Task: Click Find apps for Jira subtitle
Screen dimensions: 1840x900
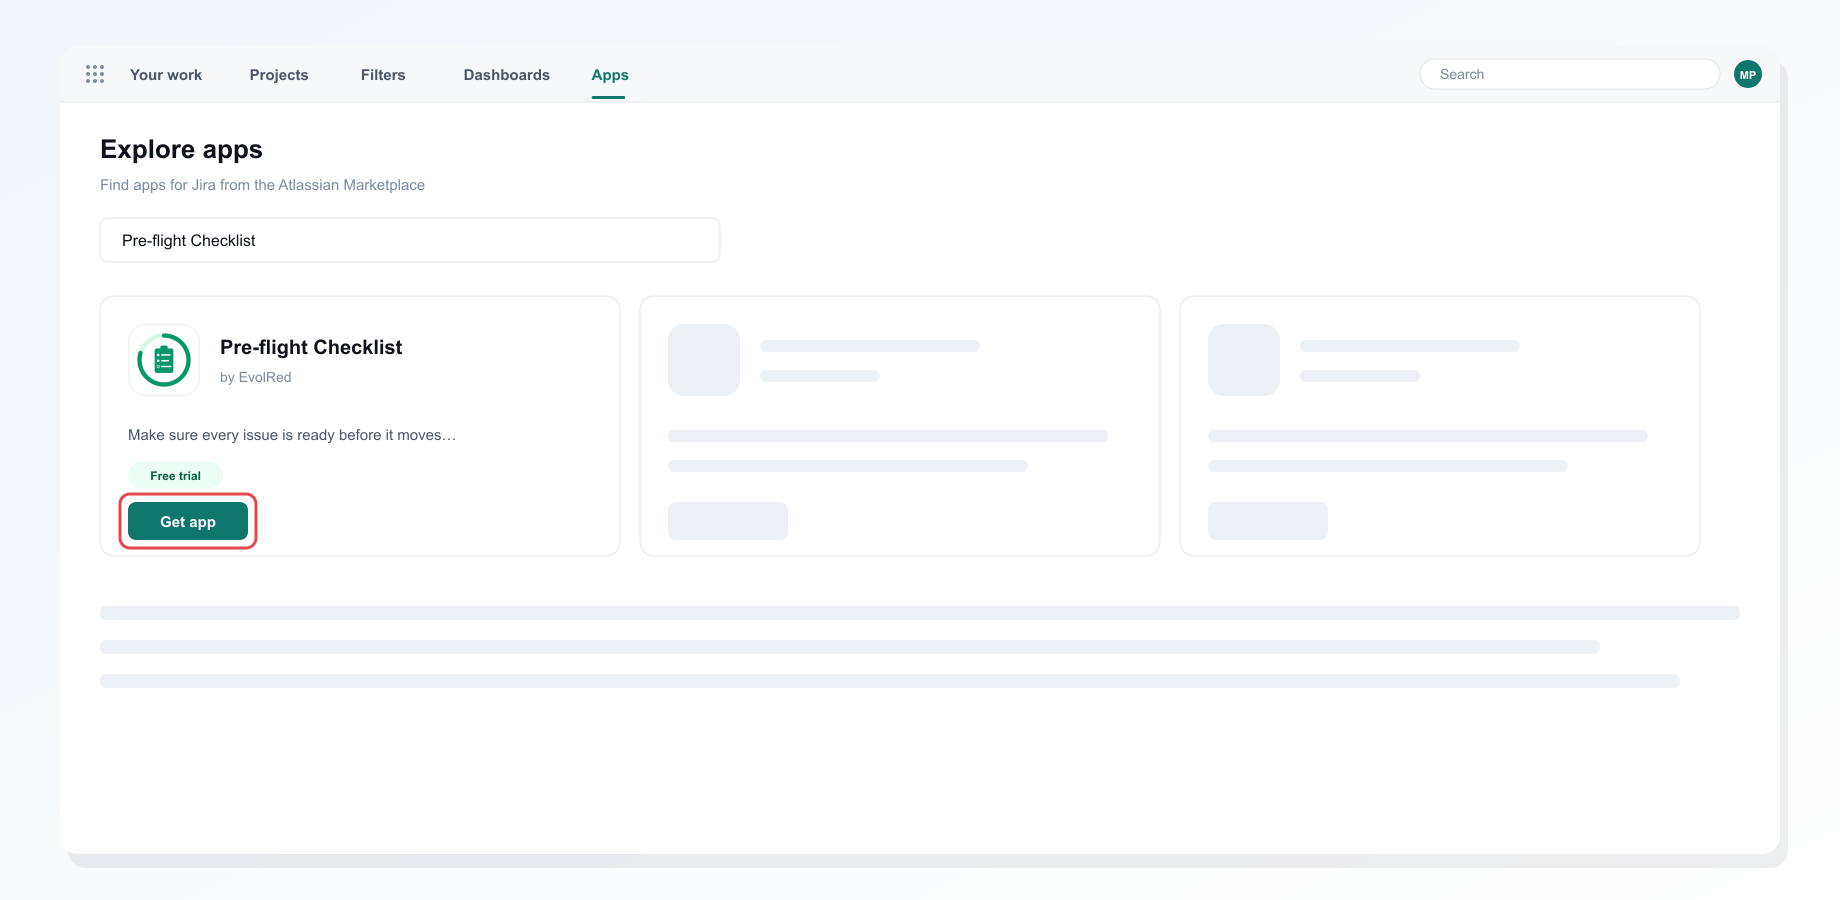Action: click(262, 185)
